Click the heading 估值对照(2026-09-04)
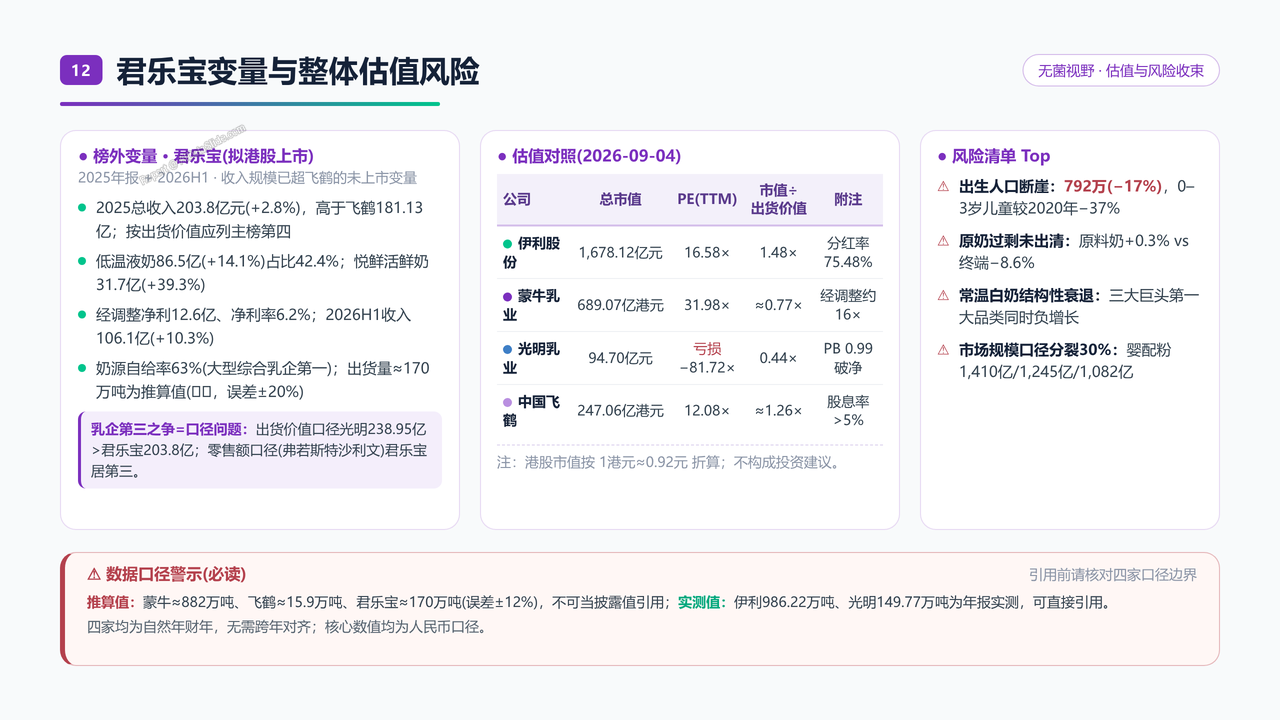This screenshot has height=720, width=1280. (596, 156)
